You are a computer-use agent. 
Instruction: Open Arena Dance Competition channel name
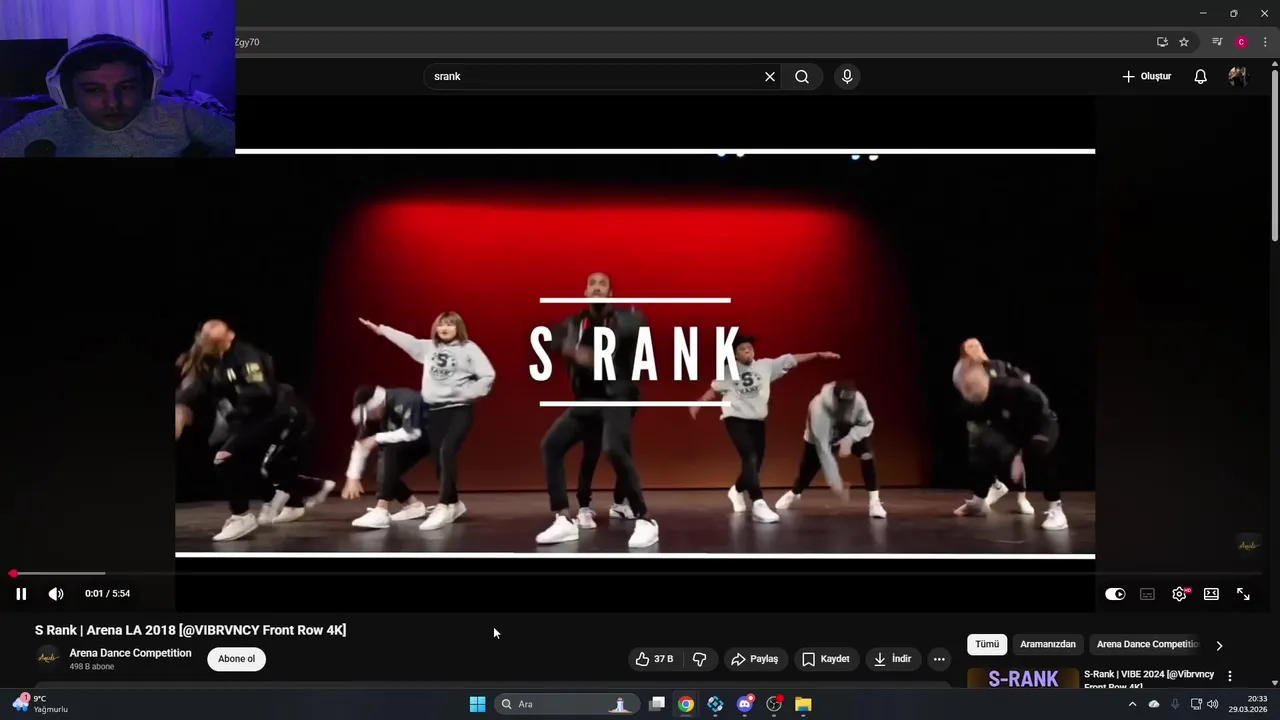(x=130, y=653)
